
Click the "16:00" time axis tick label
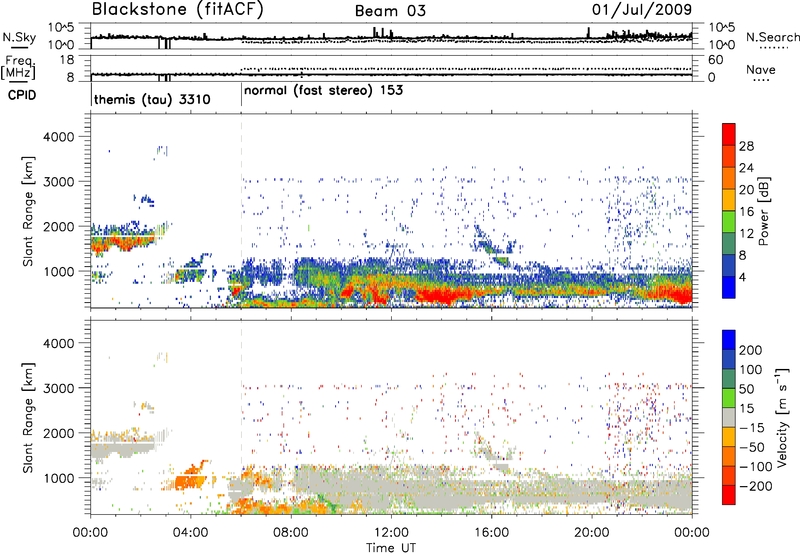[491, 533]
